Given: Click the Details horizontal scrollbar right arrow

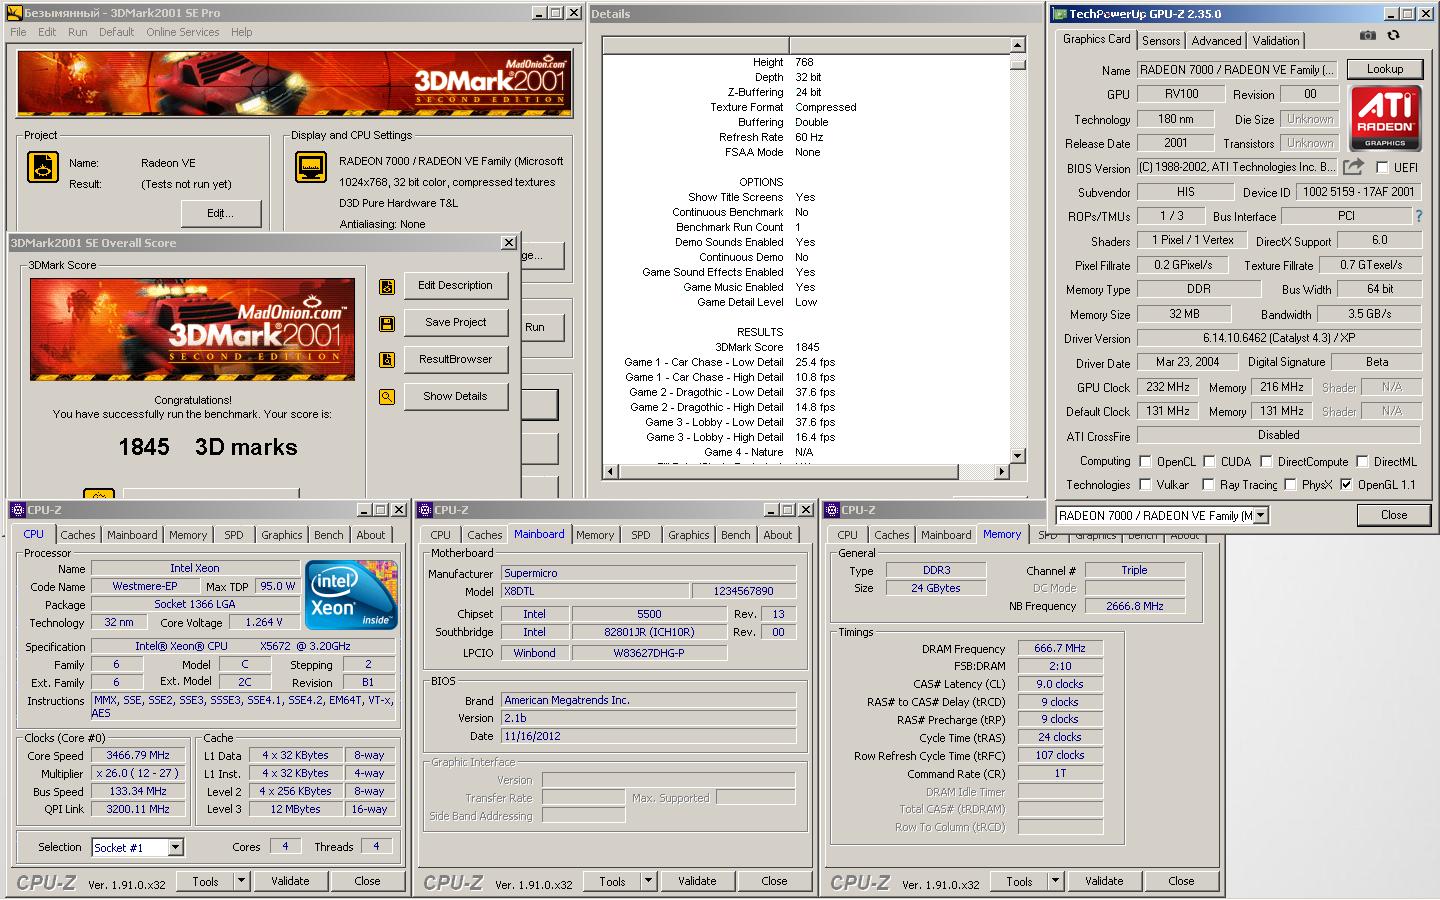Looking at the screenshot, I should [x=1003, y=471].
